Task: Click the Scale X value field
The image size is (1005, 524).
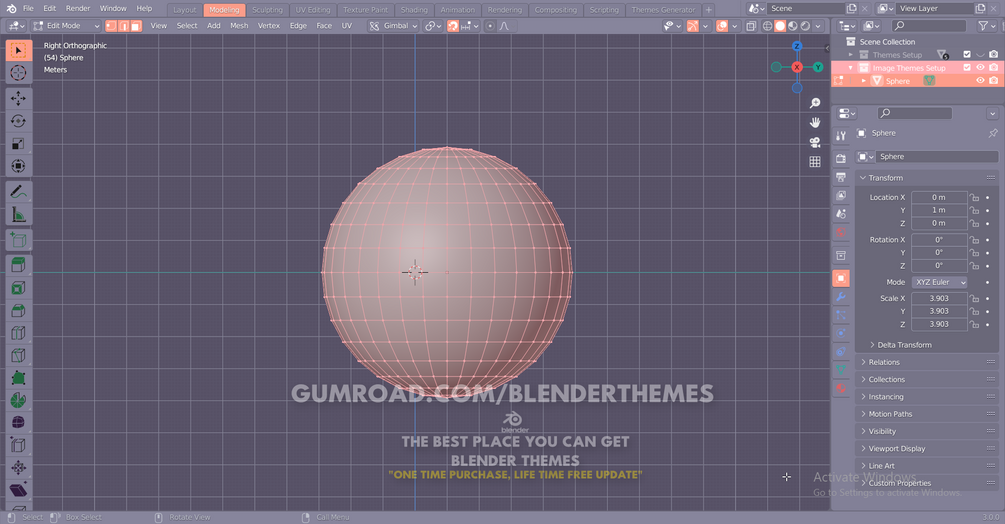Action: (x=939, y=298)
